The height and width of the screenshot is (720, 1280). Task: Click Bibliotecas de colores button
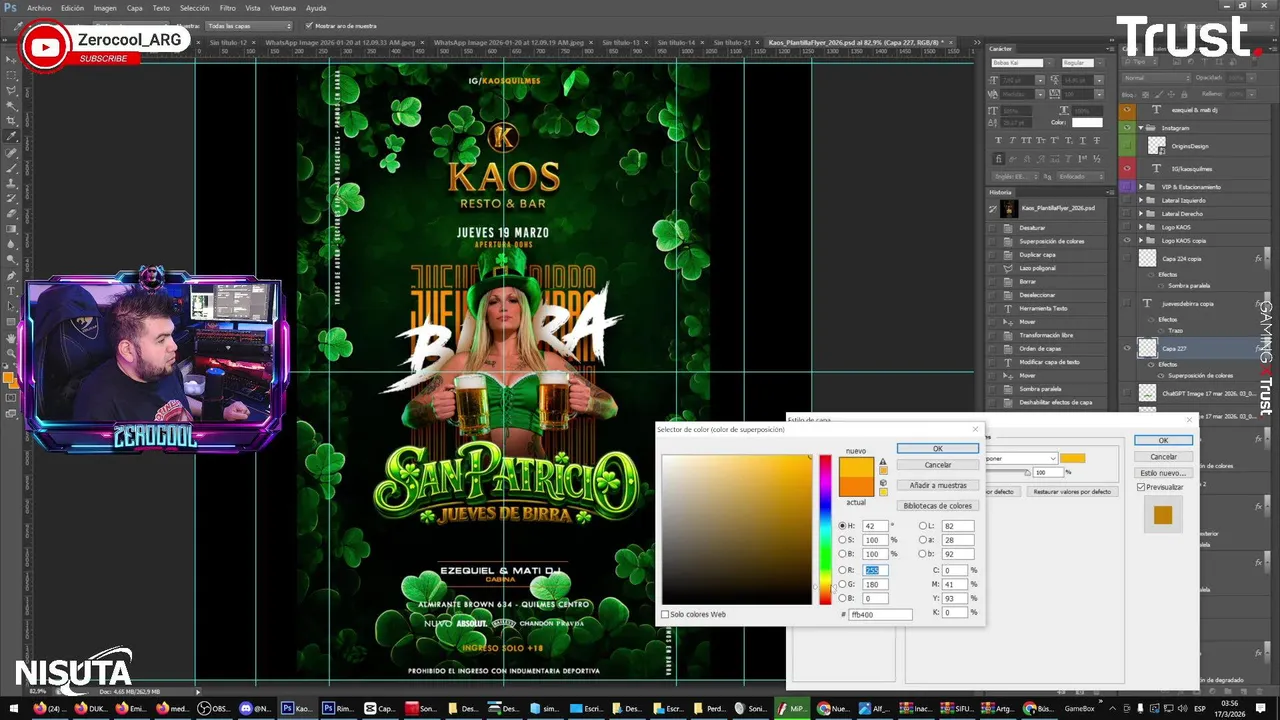937,505
